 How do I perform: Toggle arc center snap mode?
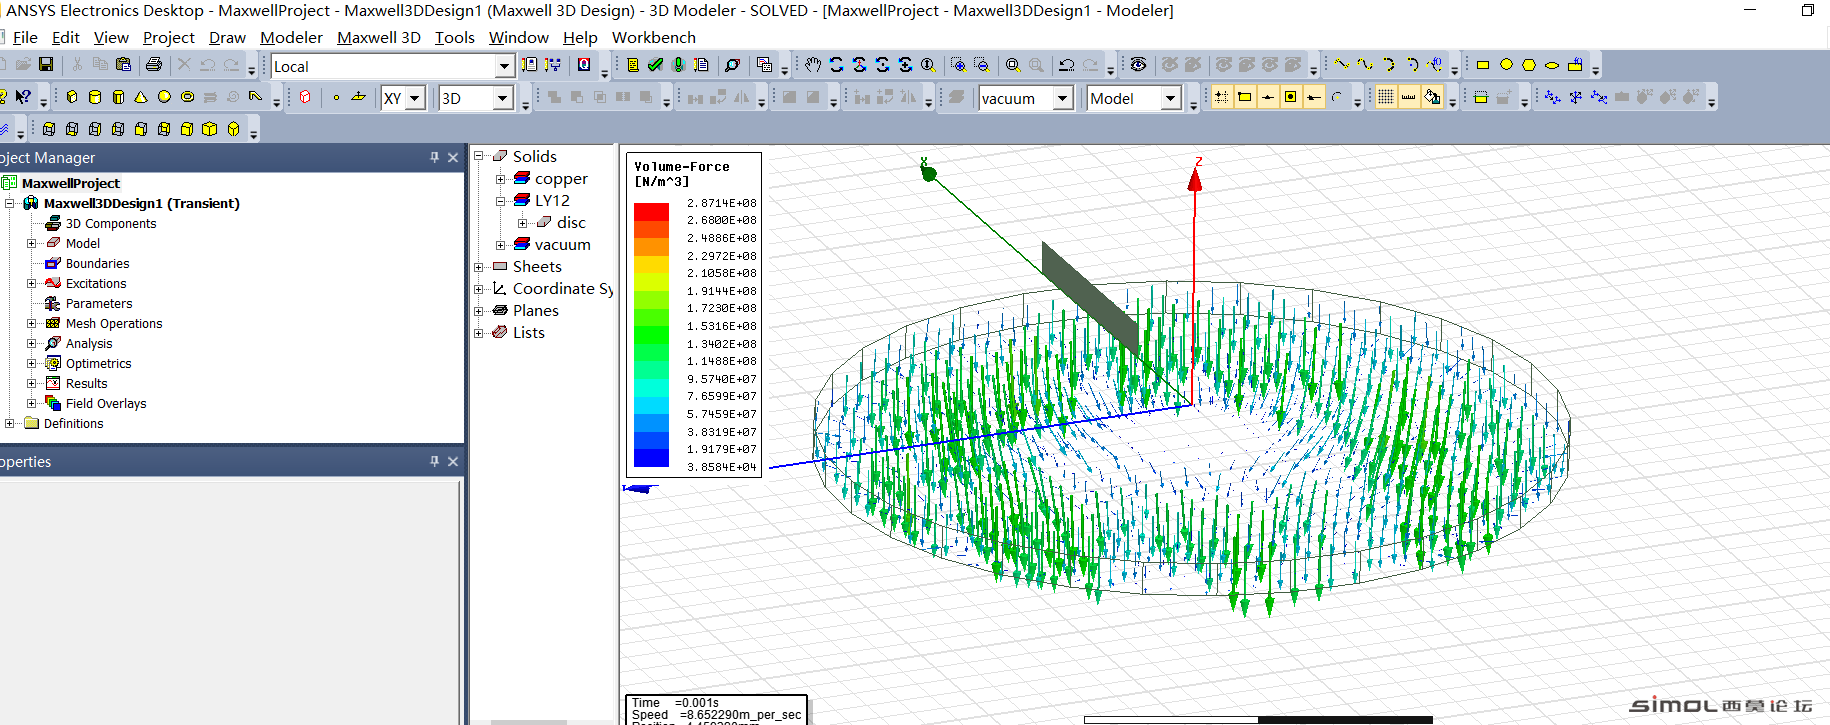(x=1337, y=97)
